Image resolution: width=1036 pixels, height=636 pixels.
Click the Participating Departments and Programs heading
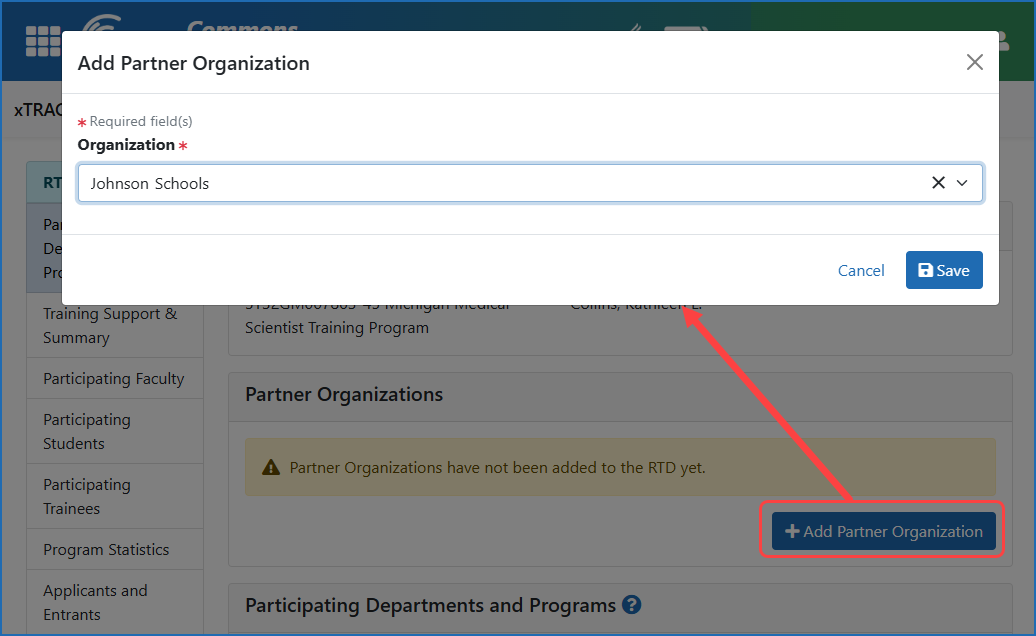tap(430, 605)
